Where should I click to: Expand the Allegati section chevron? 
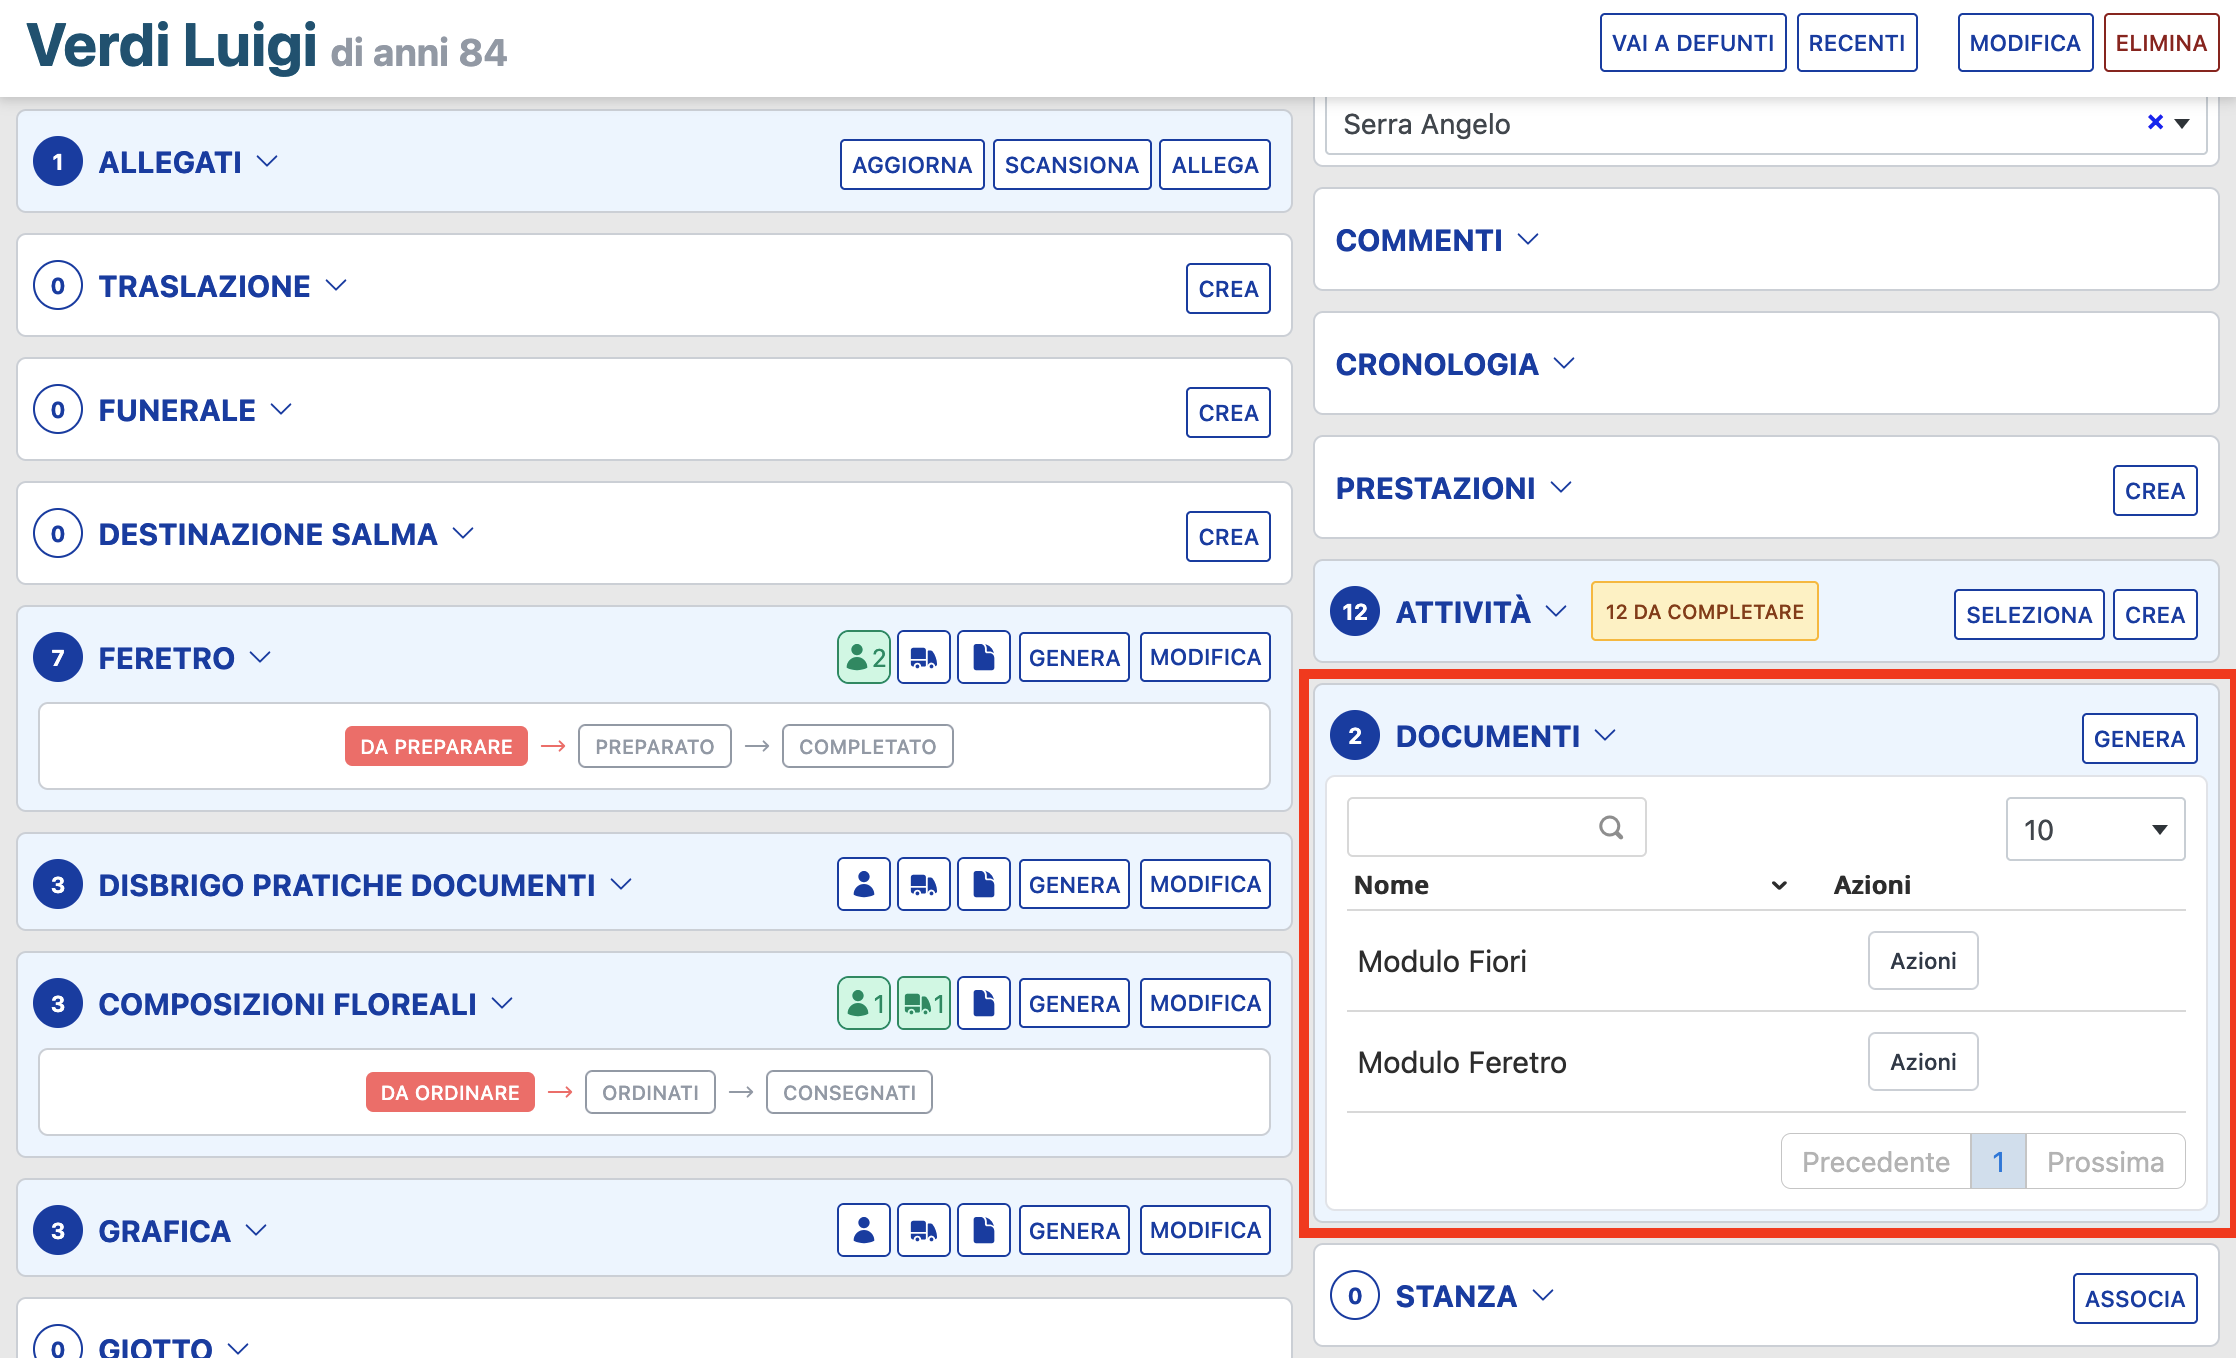point(267,162)
